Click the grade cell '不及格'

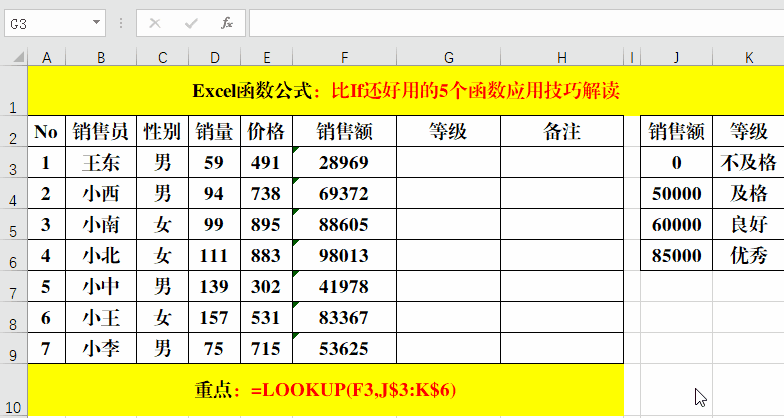point(748,162)
